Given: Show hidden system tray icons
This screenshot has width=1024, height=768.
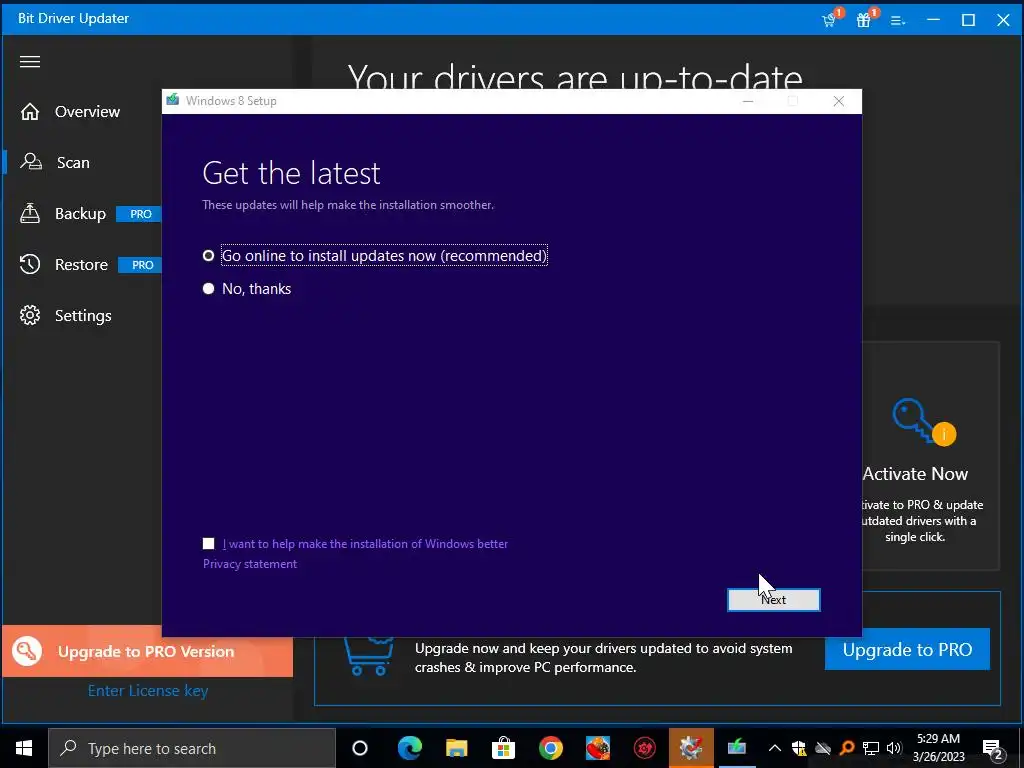Looking at the screenshot, I should (x=775, y=748).
